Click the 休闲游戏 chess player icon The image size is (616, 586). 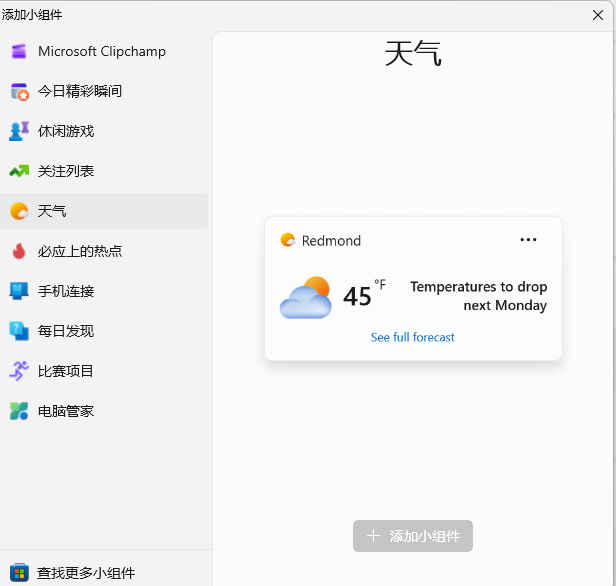click(x=19, y=131)
